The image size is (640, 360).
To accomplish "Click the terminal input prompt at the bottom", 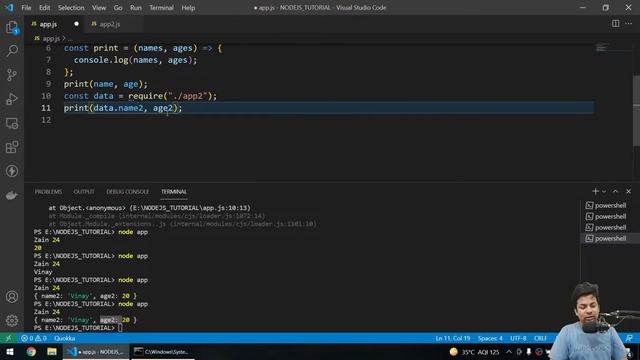I will click(x=120, y=328).
